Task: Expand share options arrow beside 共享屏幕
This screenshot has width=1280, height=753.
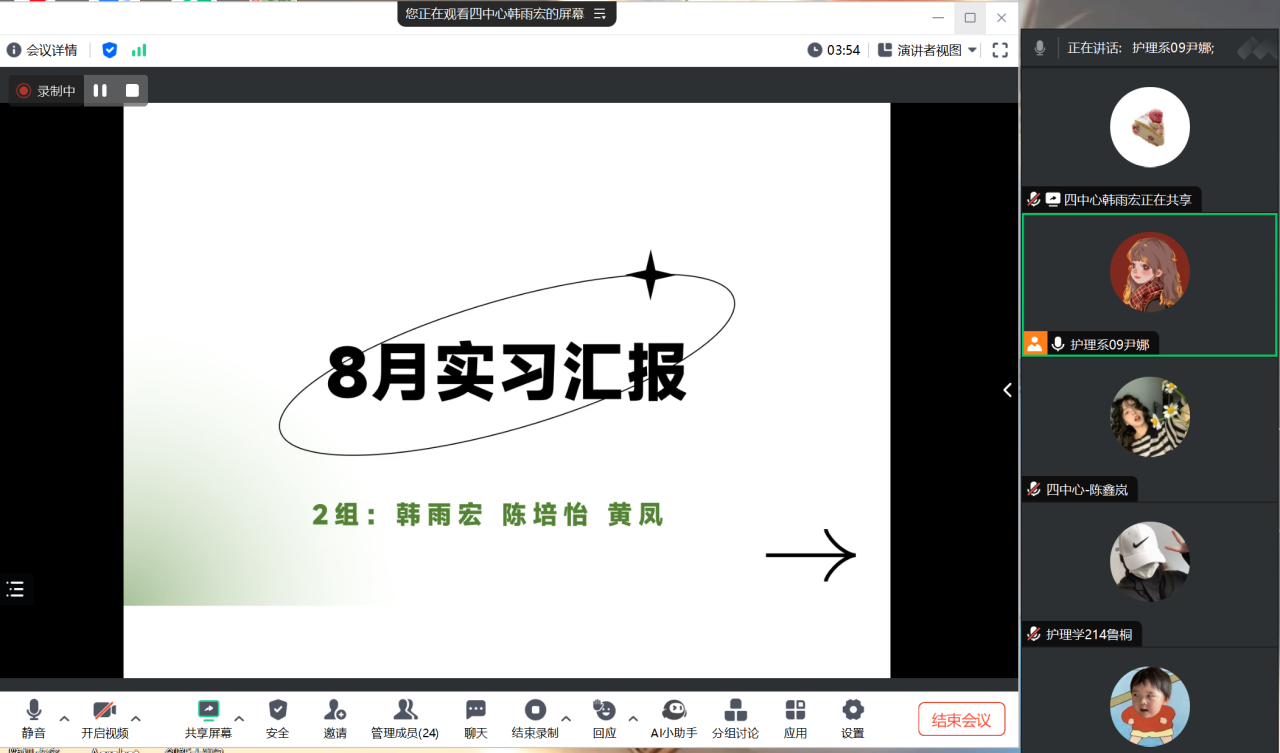Action: [239, 718]
